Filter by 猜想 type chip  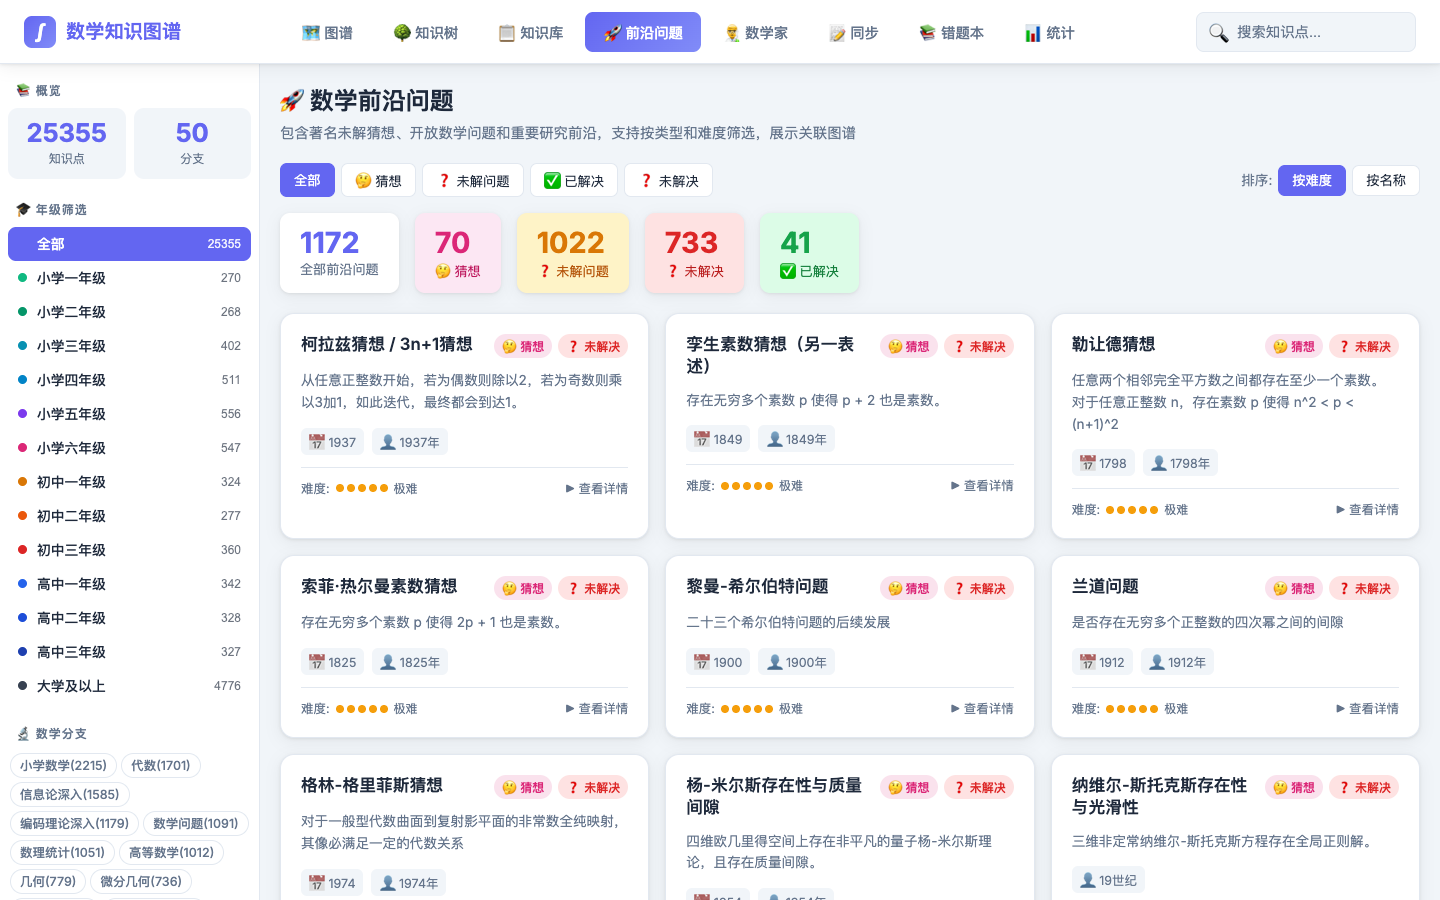click(x=378, y=180)
